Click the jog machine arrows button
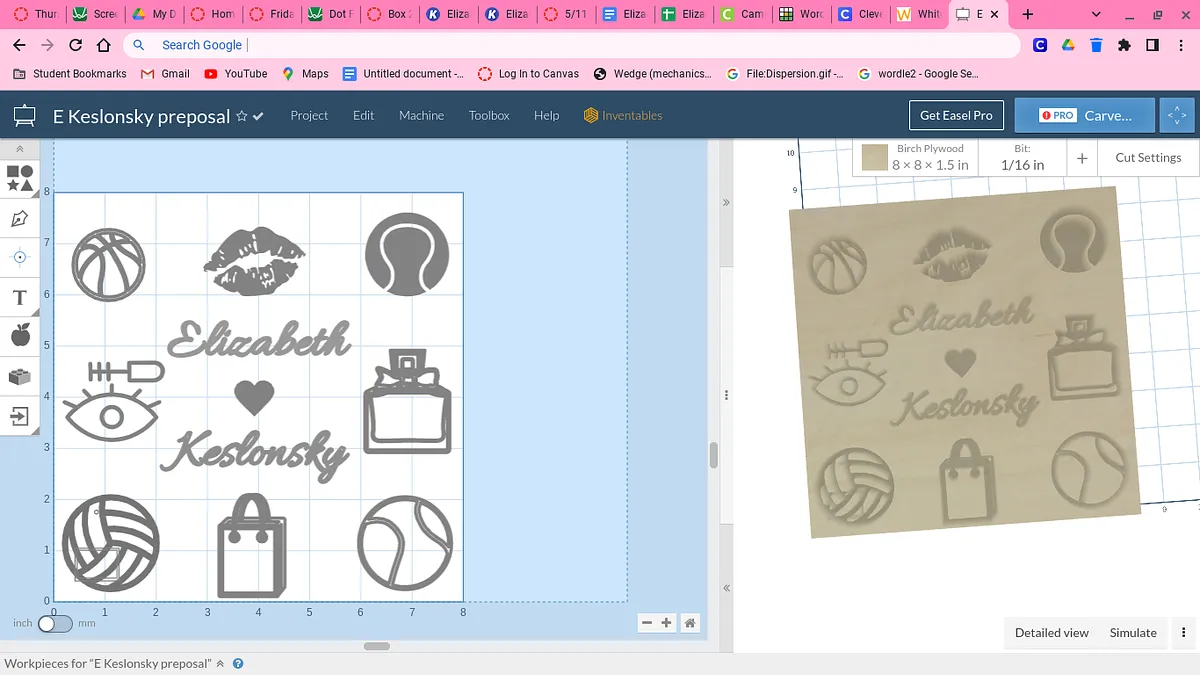Screen dimensions: 1200x675 (1177, 115)
